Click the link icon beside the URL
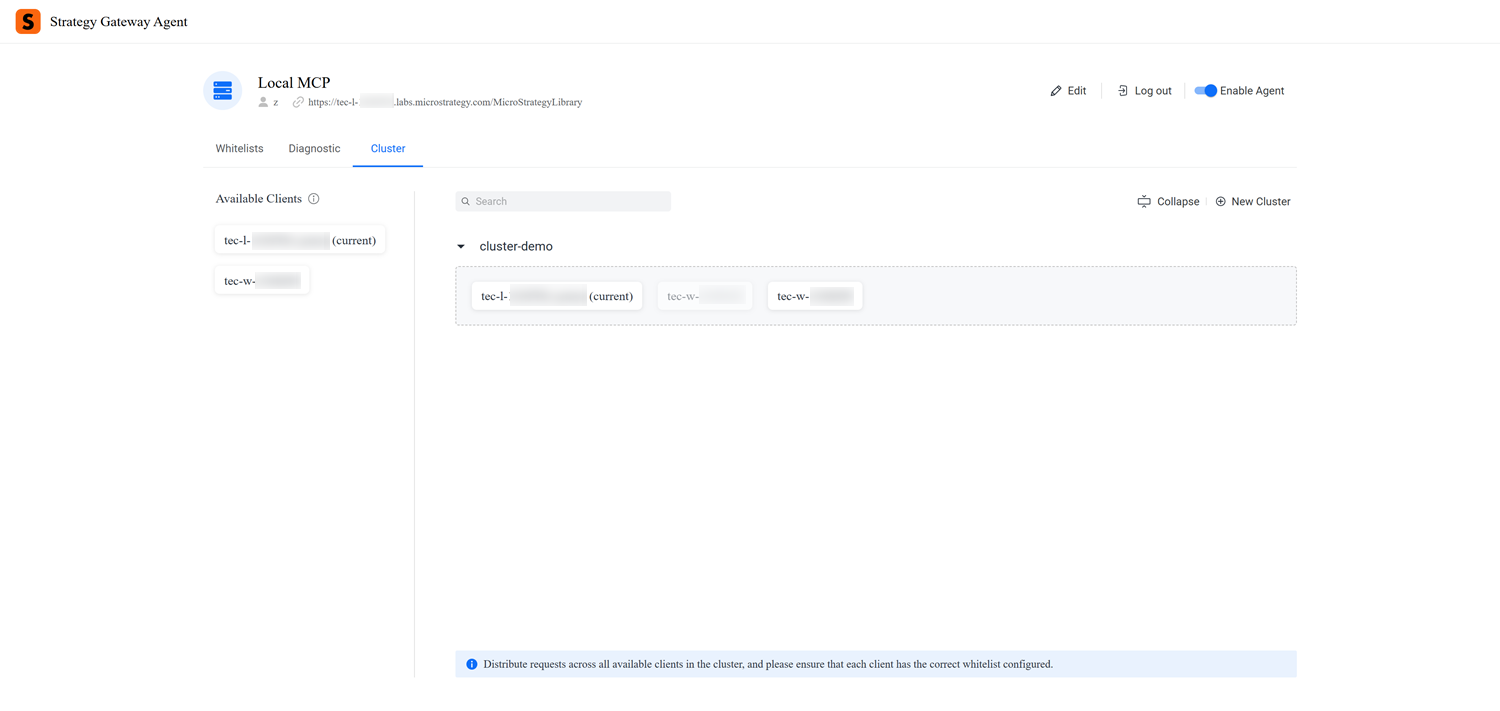Image resolution: width=1500 pixels, height=711 pixels. tap(298, 102)
